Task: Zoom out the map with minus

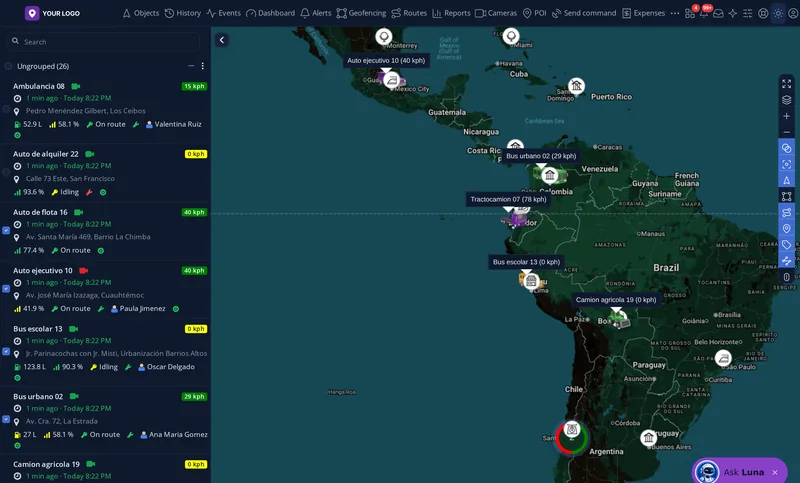Action: [787, 132]
